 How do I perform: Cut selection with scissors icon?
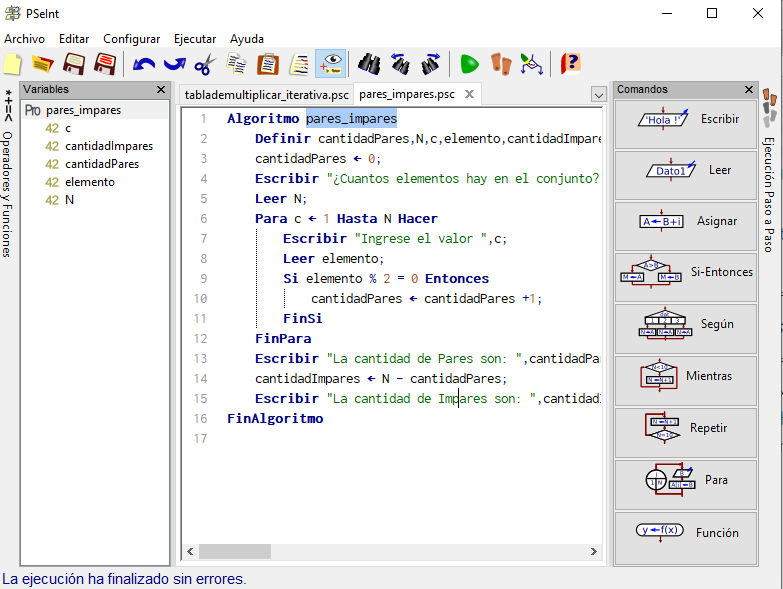coord(205,64)
